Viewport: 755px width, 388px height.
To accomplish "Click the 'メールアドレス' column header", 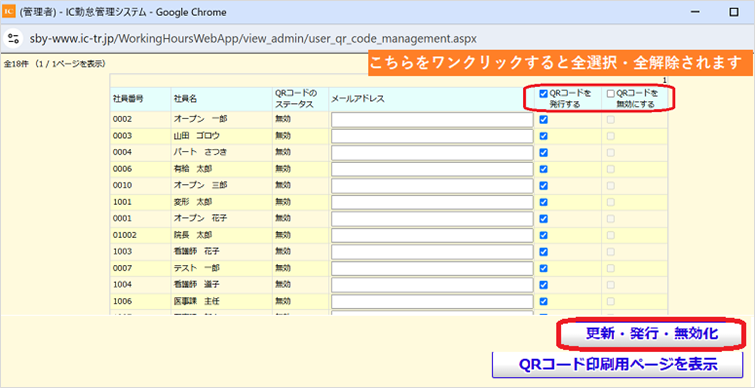I will pyautogui.click(x=358, y=99).
